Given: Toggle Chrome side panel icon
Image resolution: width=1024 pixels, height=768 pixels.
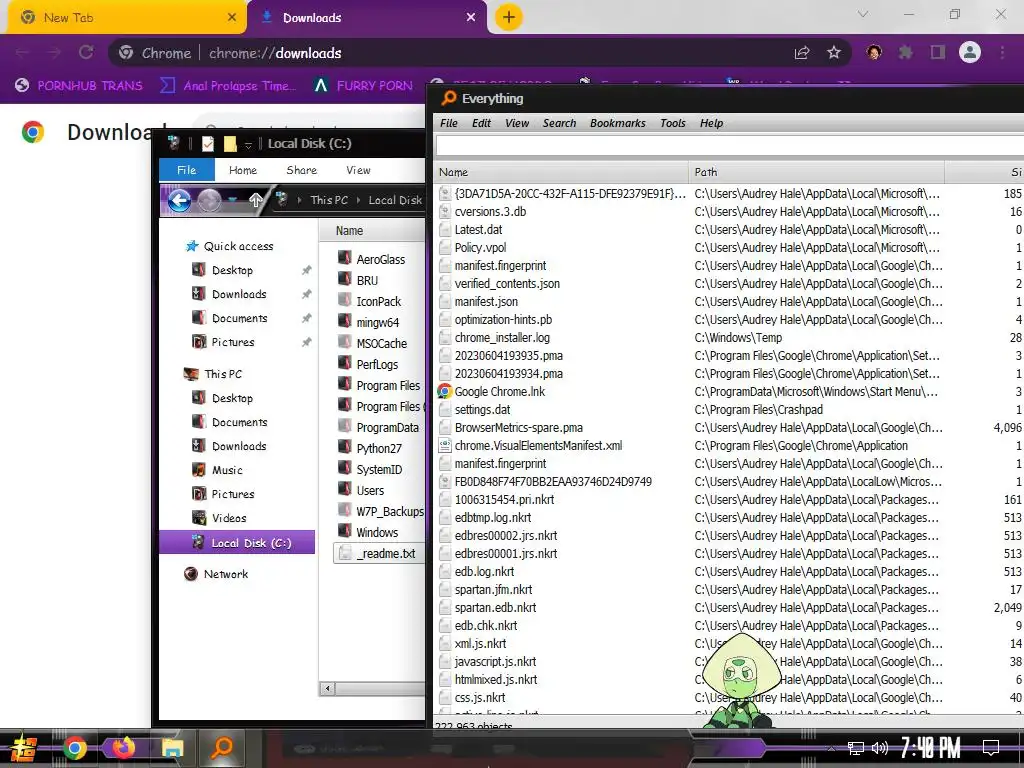Looking at the screenshot, I should coord(938,52).
